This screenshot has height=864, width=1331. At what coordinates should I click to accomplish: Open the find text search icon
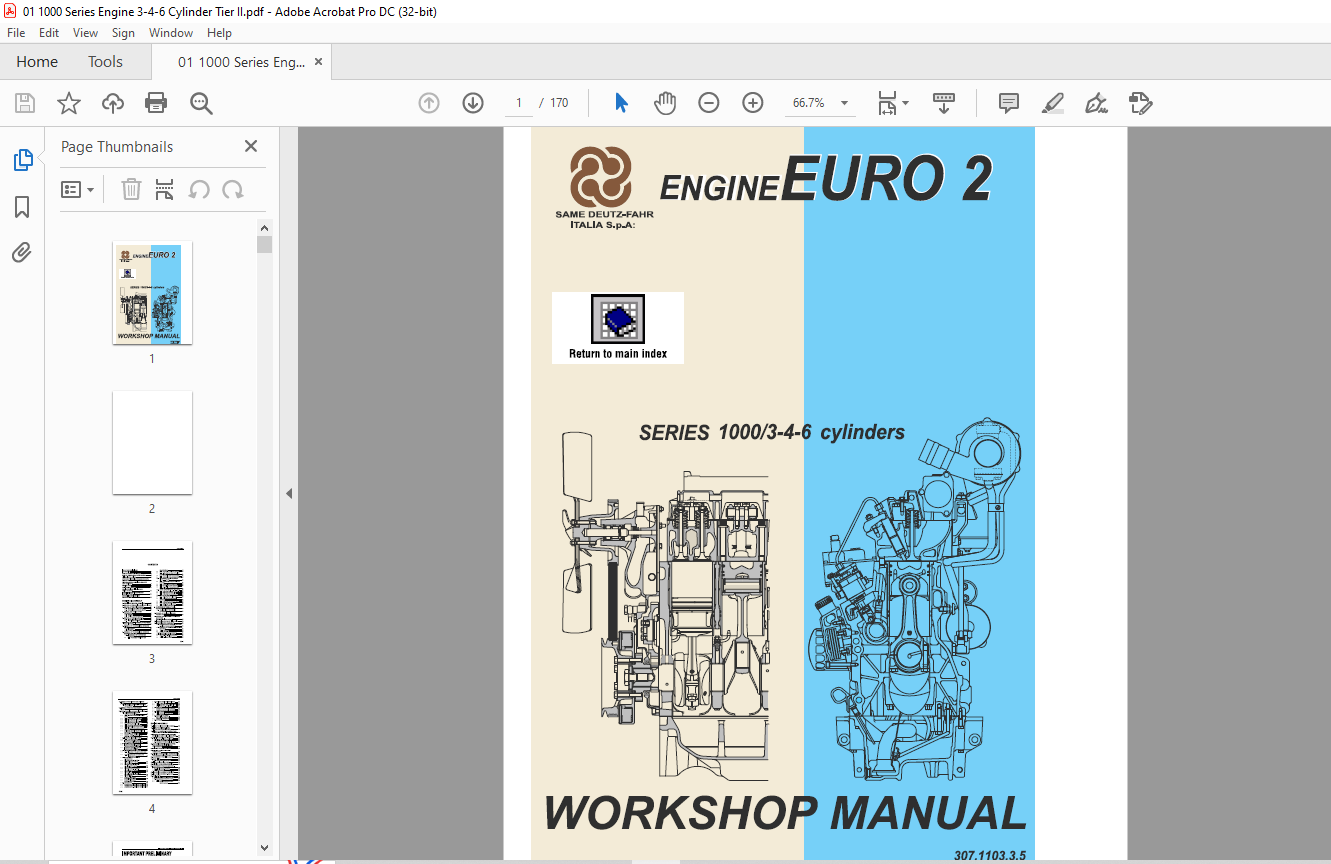[201, 103]
